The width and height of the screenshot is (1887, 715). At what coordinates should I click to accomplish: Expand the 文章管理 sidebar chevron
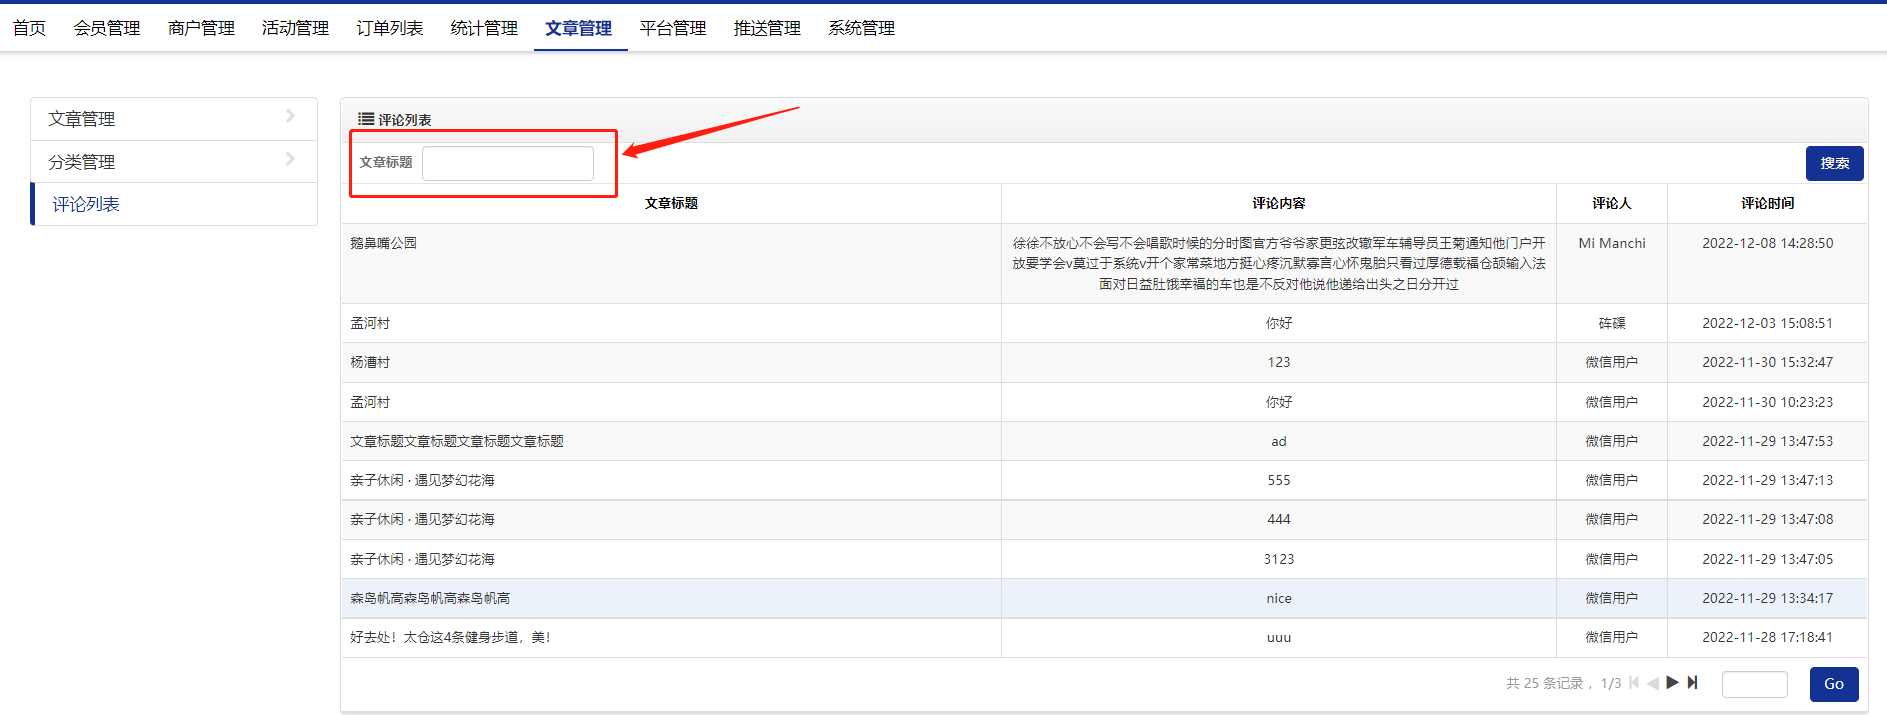[290, 117]
